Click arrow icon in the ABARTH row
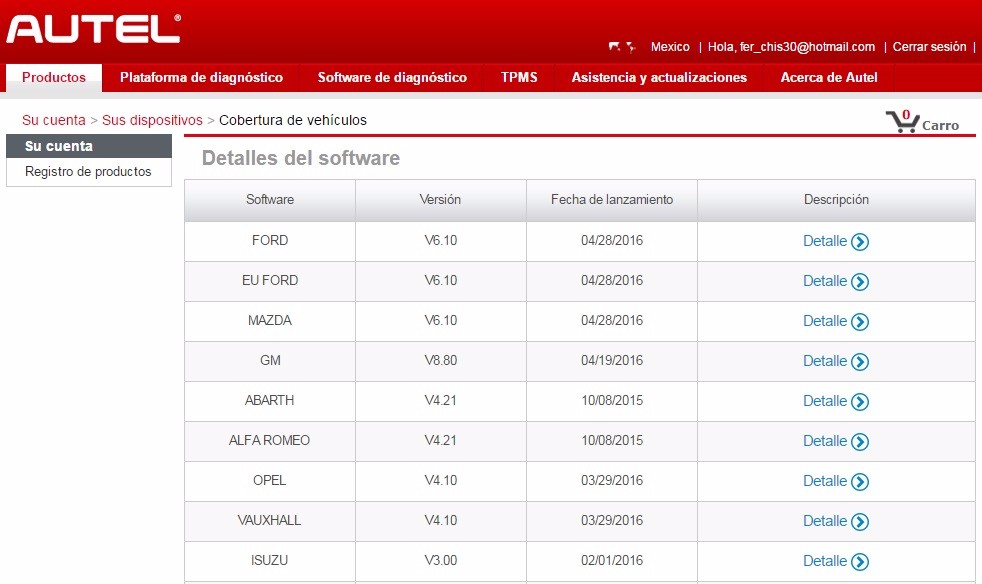 pos(860,402)
